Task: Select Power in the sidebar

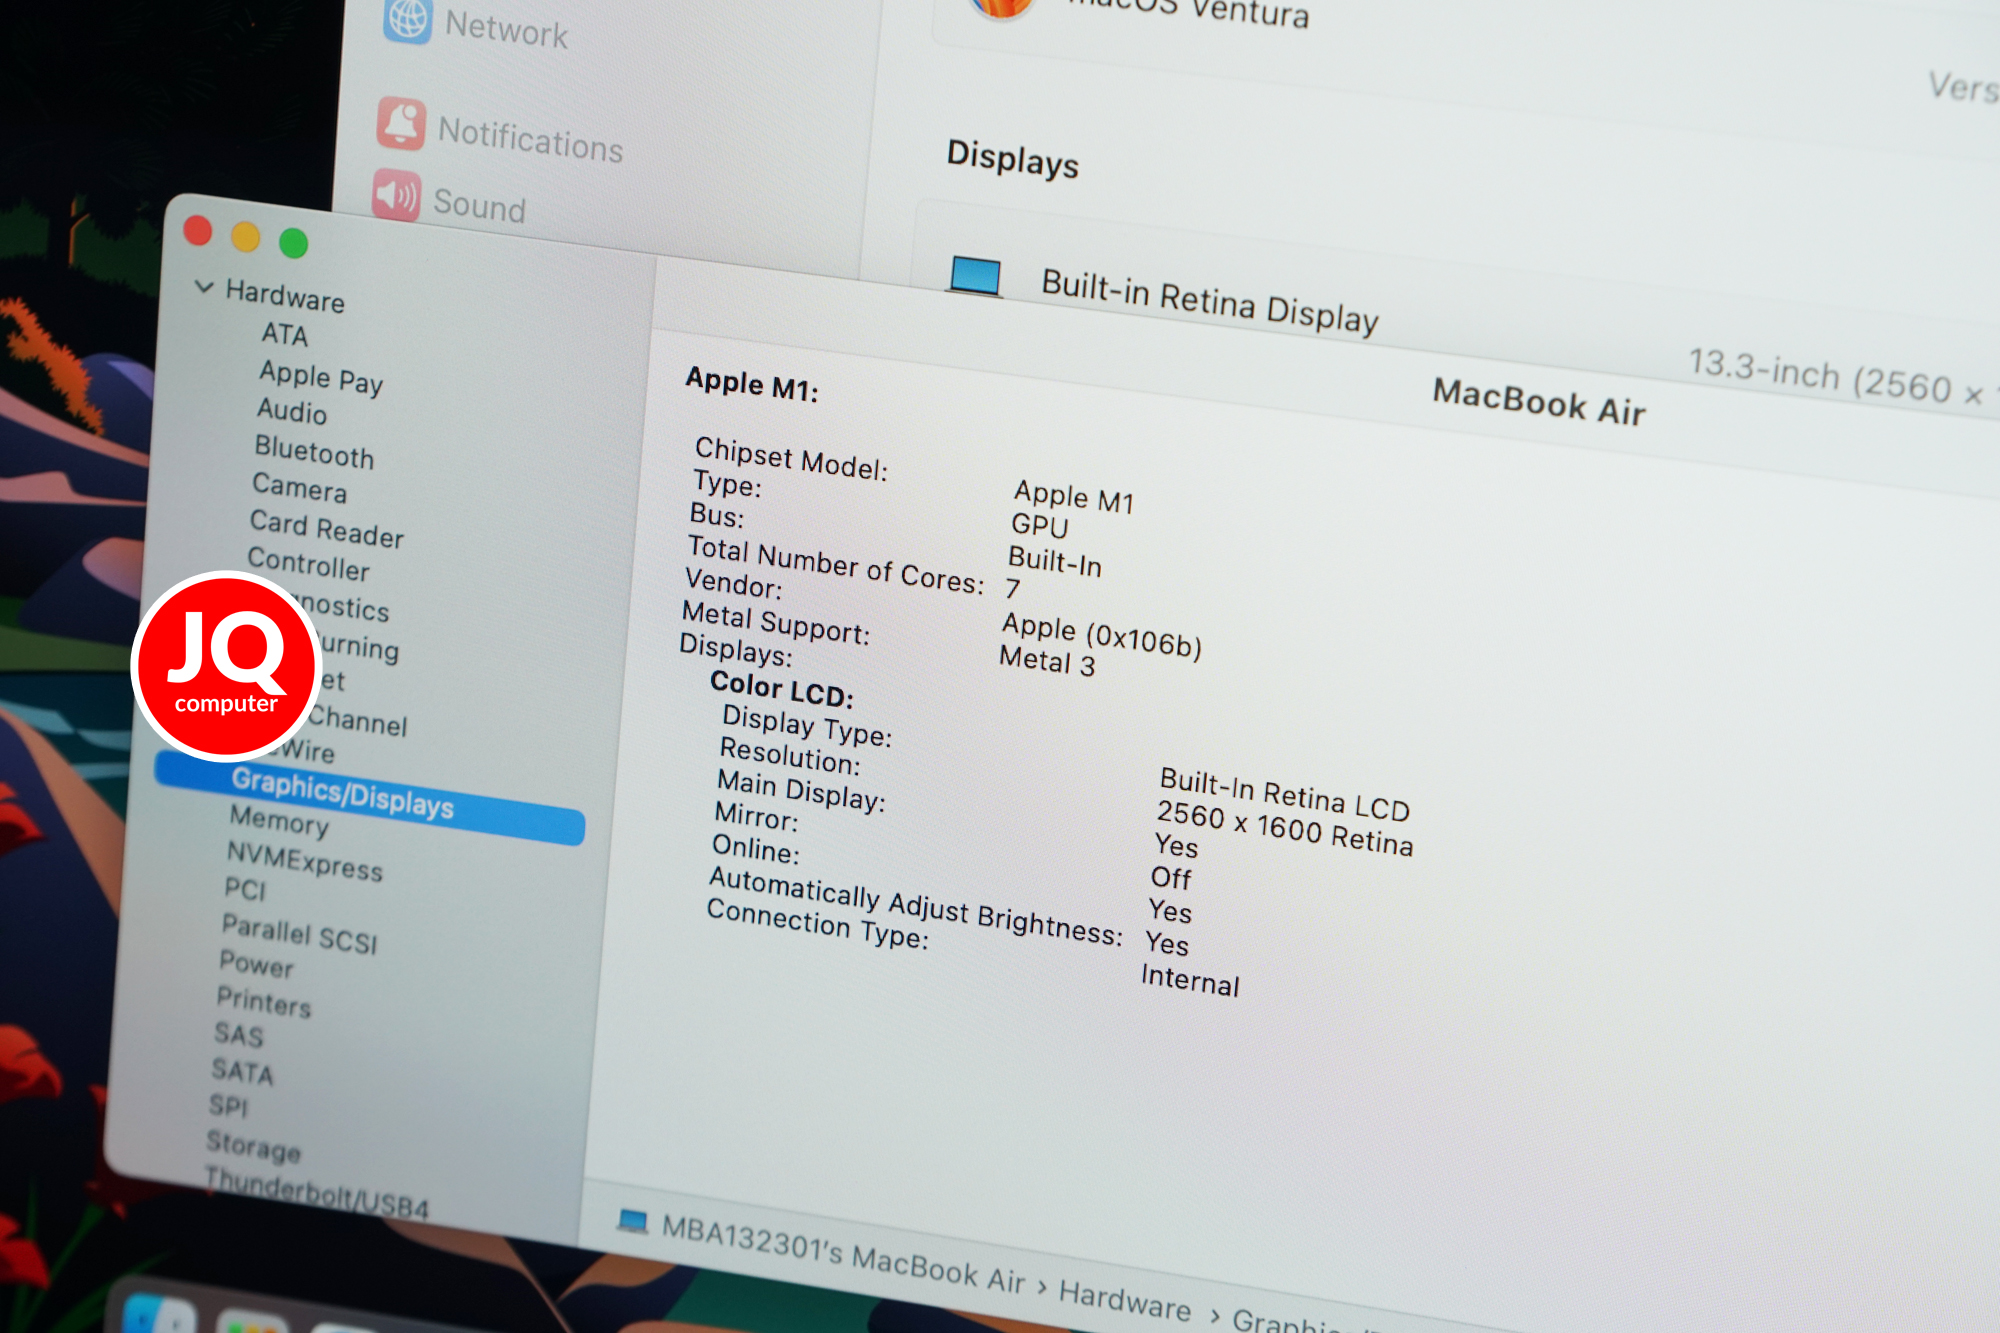Action: (256, 964)
